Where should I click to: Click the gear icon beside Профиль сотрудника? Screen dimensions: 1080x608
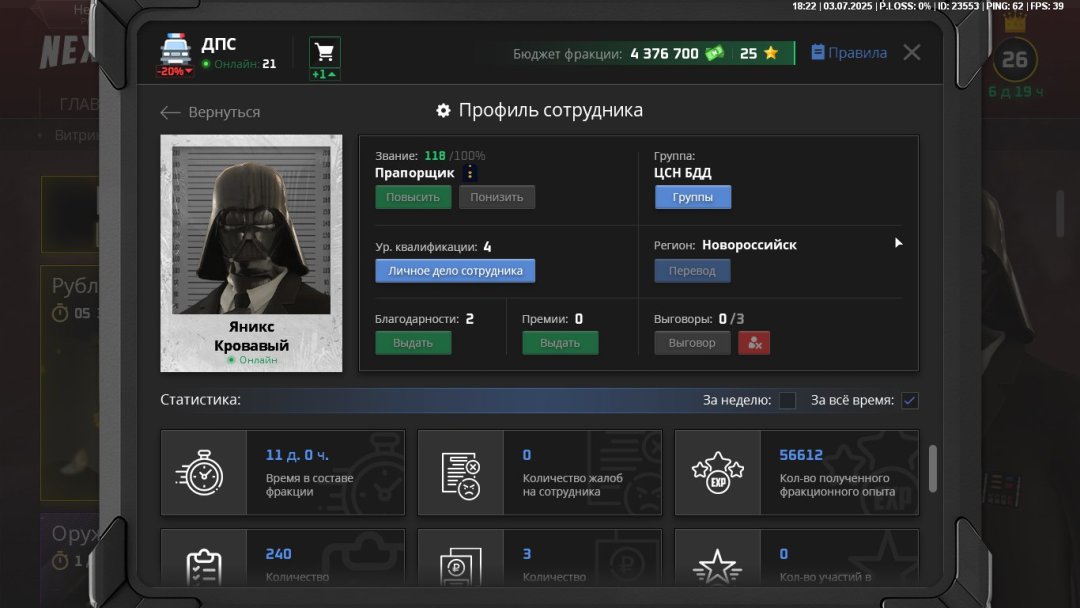click(x=444, y=110)
